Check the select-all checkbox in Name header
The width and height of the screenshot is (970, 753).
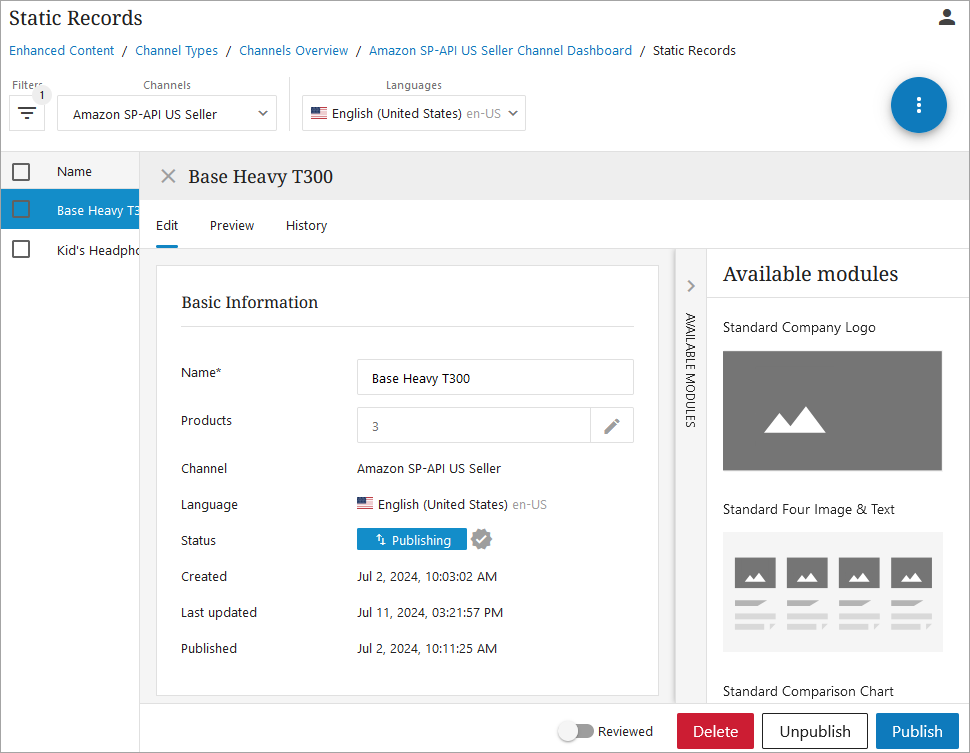(21, 172)
